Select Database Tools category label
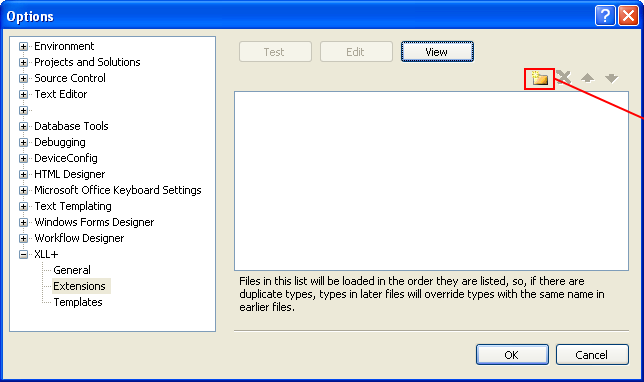Viewport: 644px width, 382px height. (71, 127)
